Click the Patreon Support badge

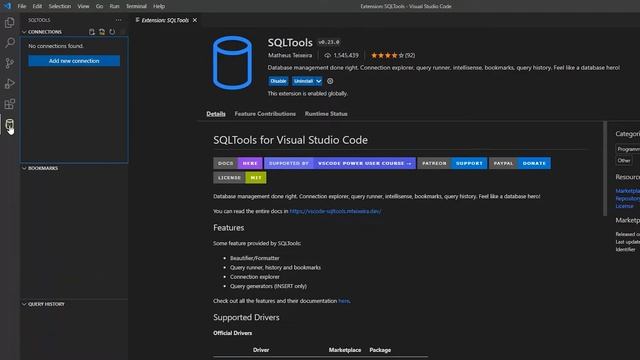(452, 163)
